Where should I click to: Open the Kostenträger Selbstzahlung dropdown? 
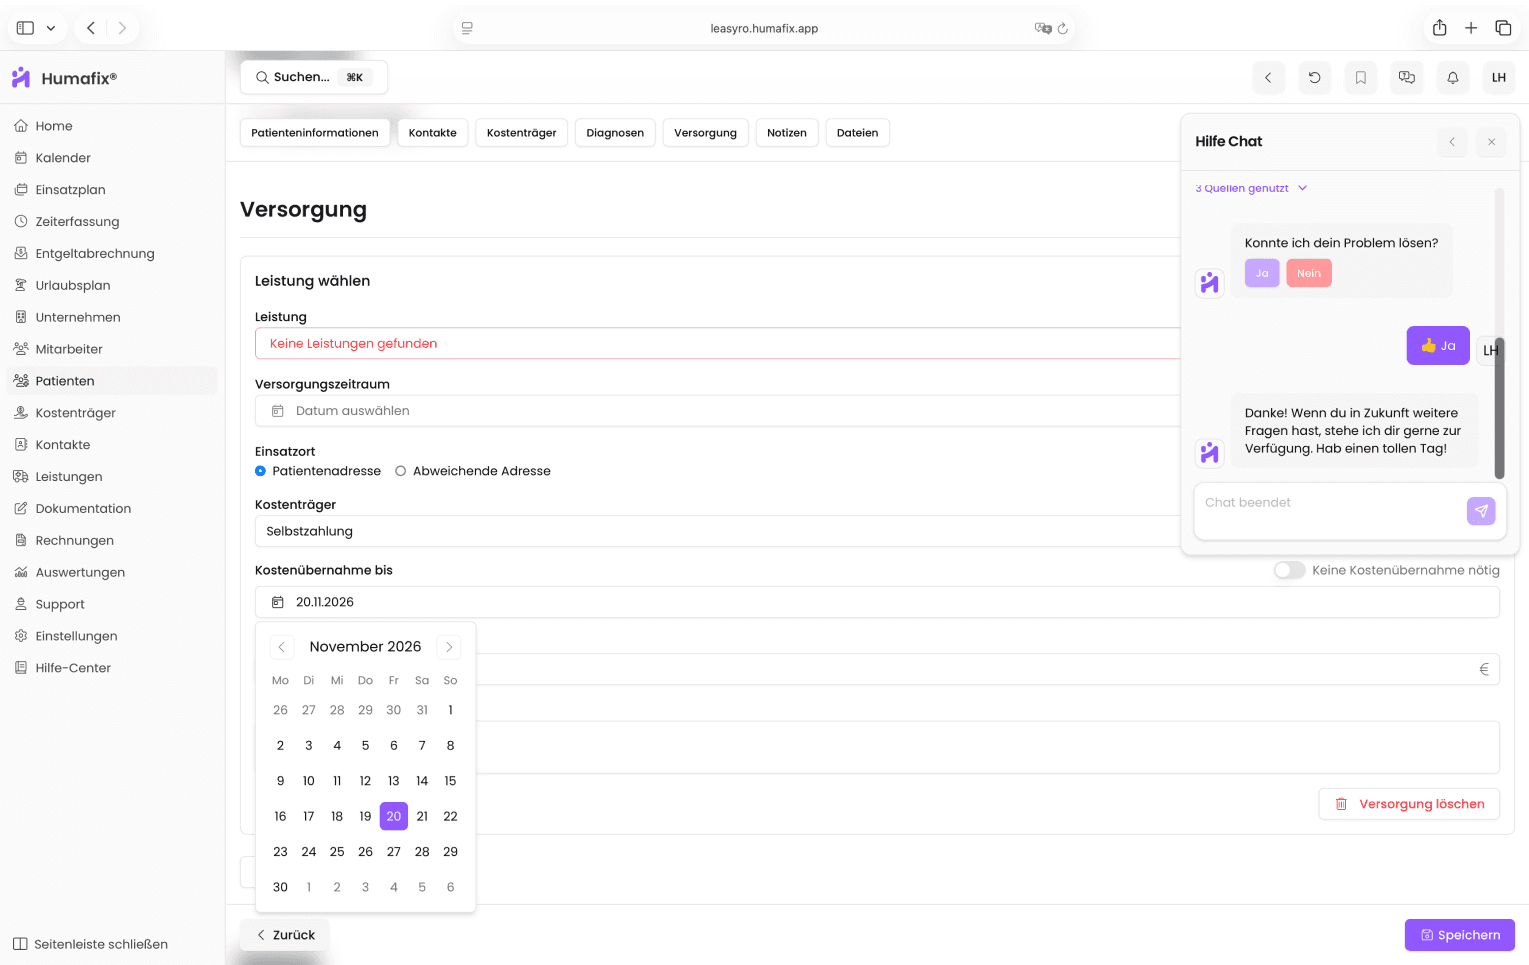point(716,531)
